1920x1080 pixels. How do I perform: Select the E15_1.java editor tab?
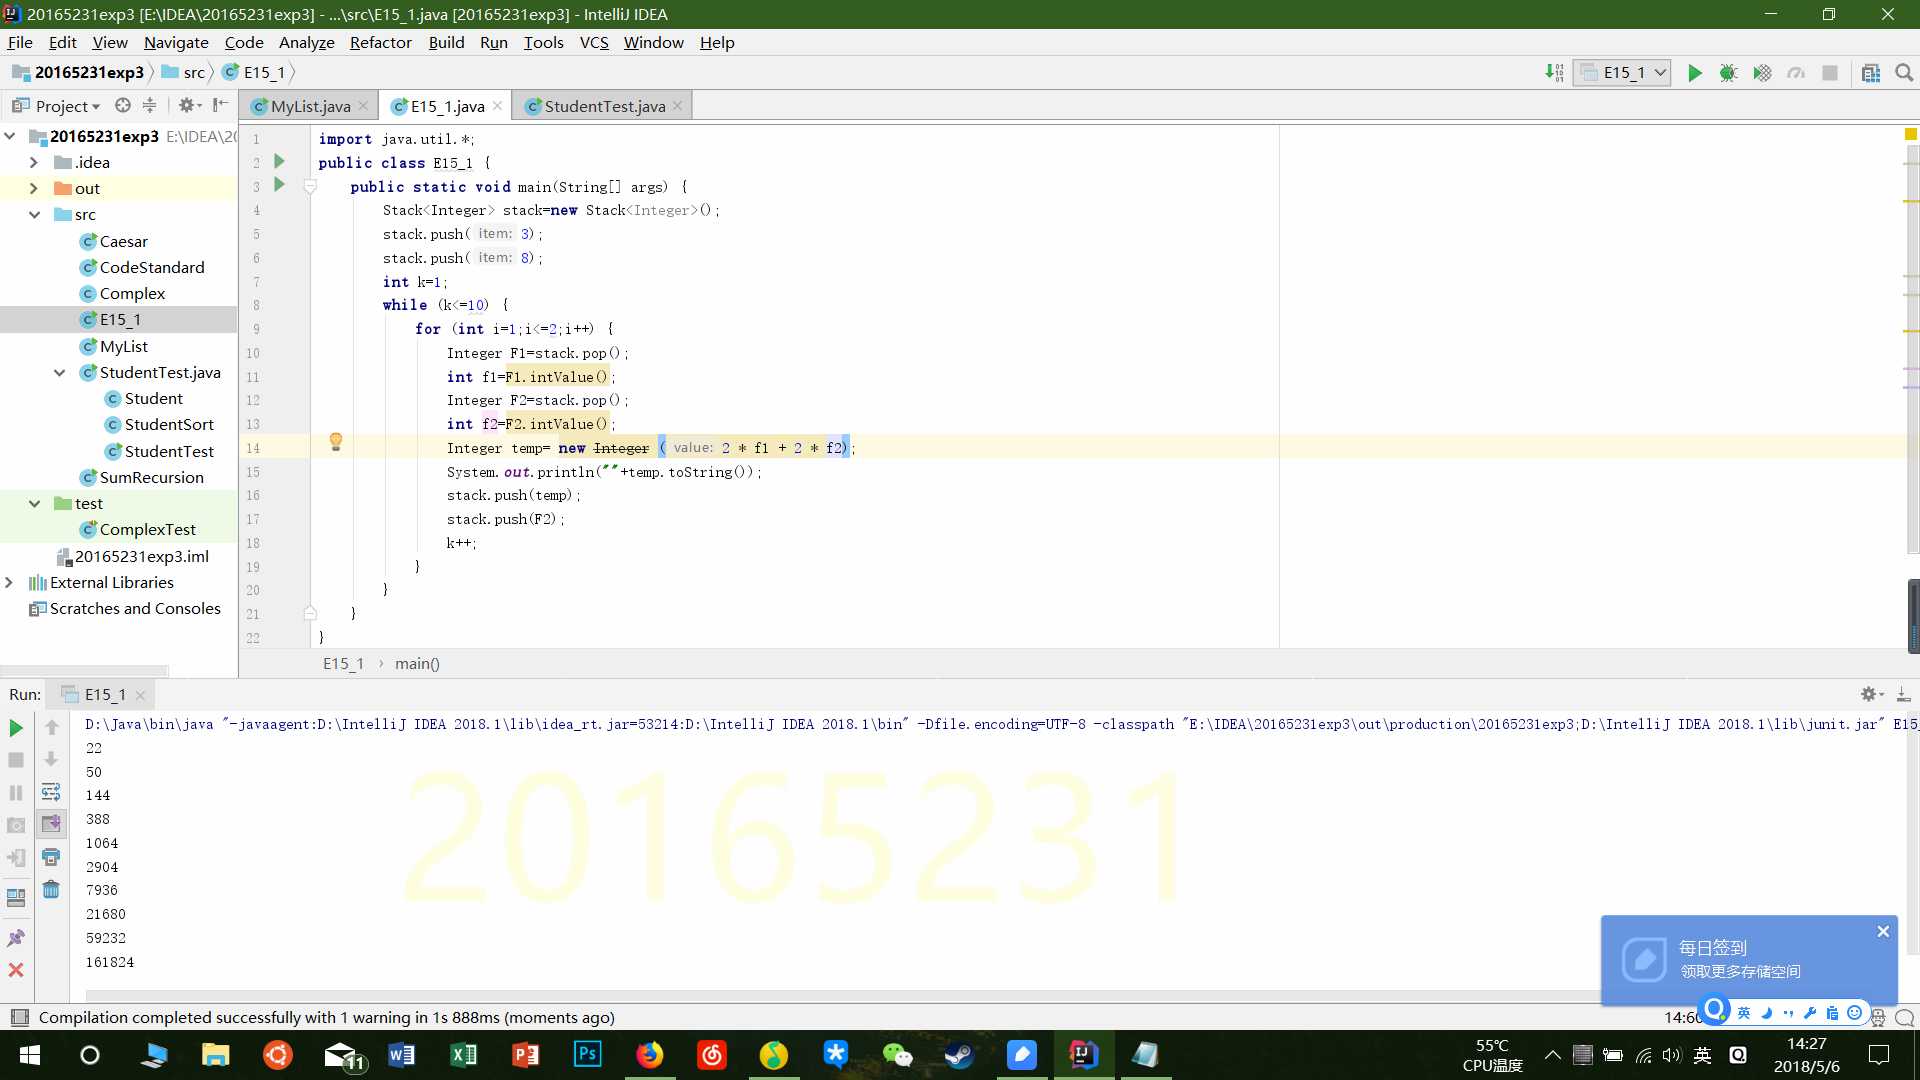[x=447, y=105]
